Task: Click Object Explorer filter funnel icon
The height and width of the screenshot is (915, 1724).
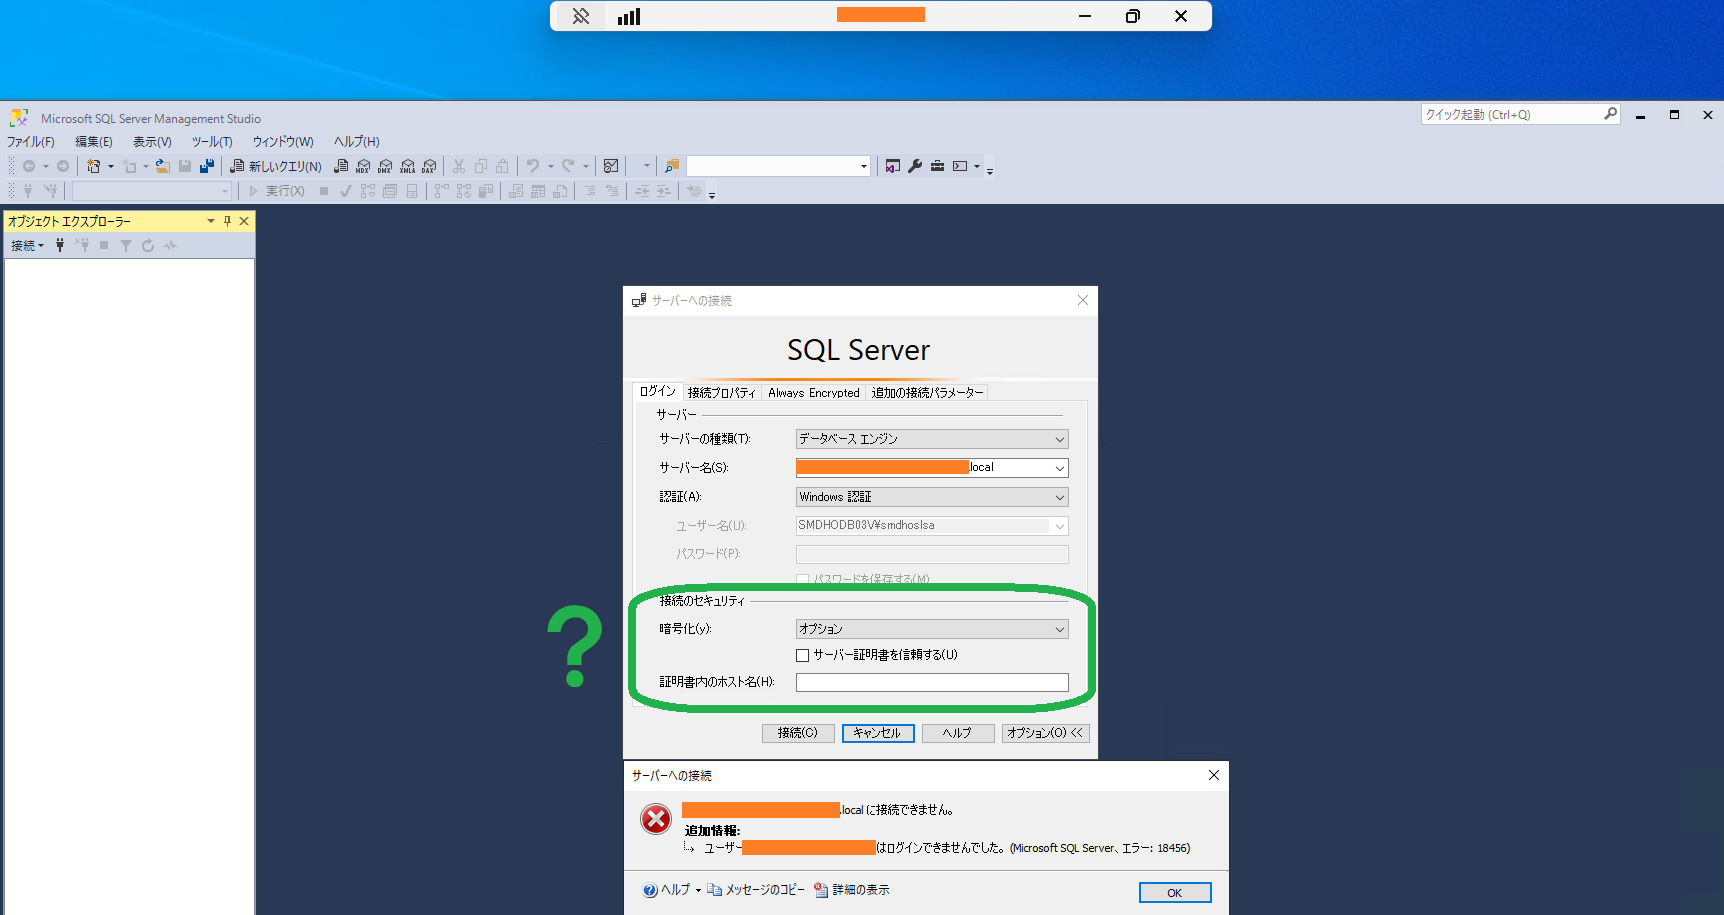Action: tap(126, 245)
